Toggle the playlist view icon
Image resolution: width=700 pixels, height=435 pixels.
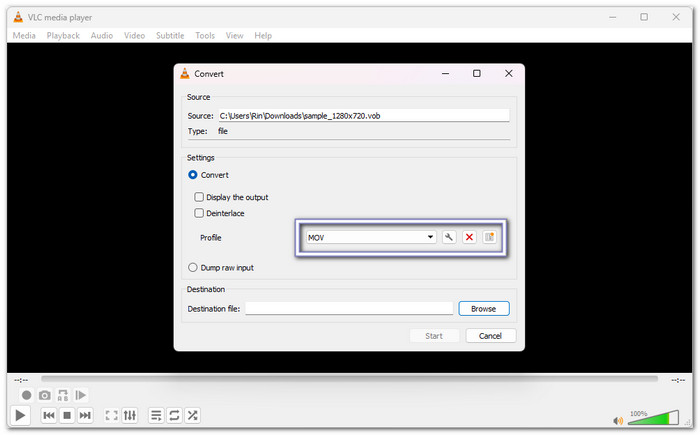coord(156,415)
